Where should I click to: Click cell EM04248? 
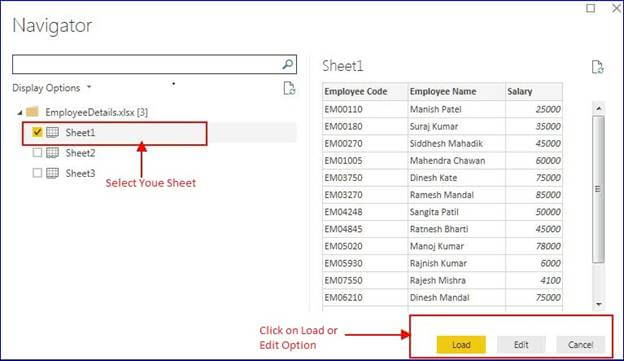click(x=365, y=212)
